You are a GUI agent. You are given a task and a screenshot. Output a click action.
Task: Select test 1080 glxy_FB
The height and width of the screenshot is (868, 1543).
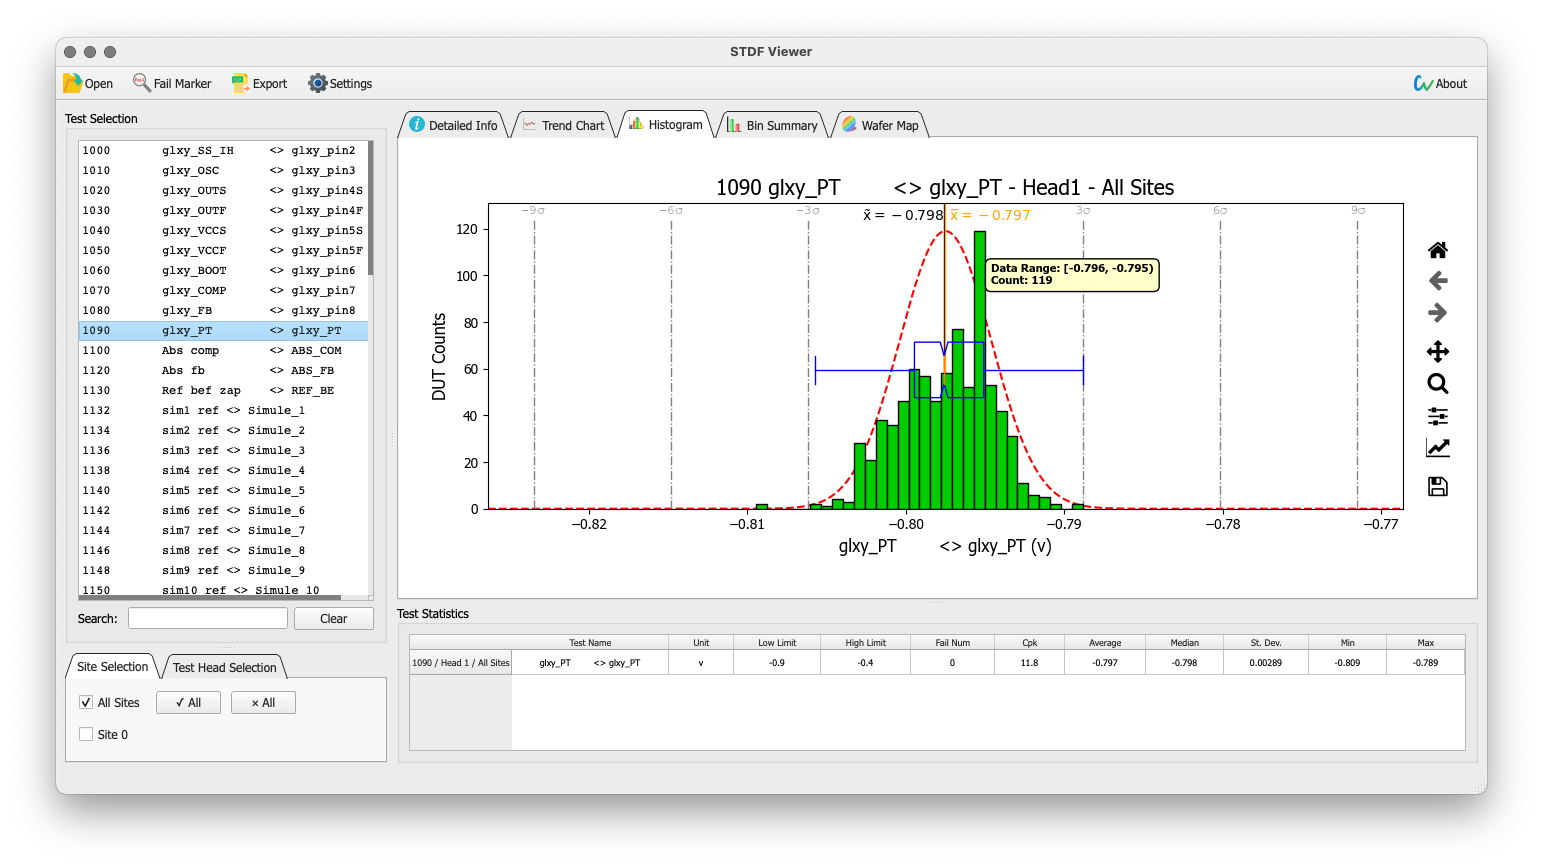tap(223, 311)
